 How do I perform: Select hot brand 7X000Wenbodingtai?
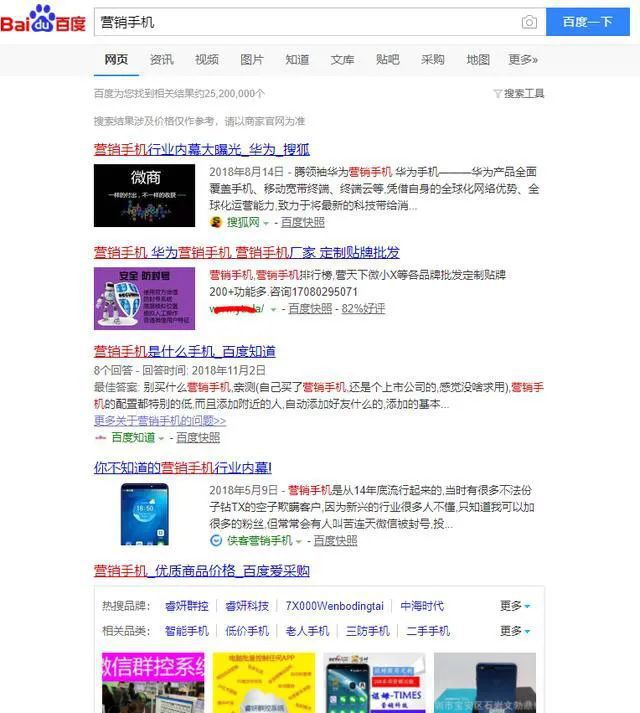pyautogui.click(x=334, y=606)
